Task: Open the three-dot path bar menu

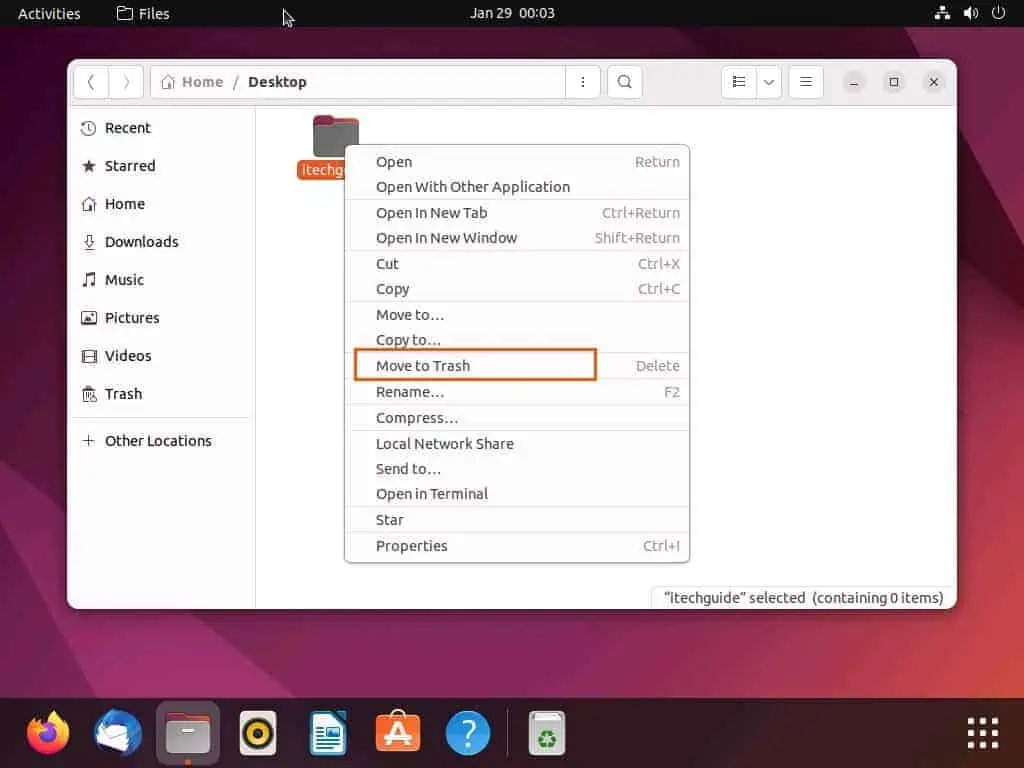Action: [583, 82]
